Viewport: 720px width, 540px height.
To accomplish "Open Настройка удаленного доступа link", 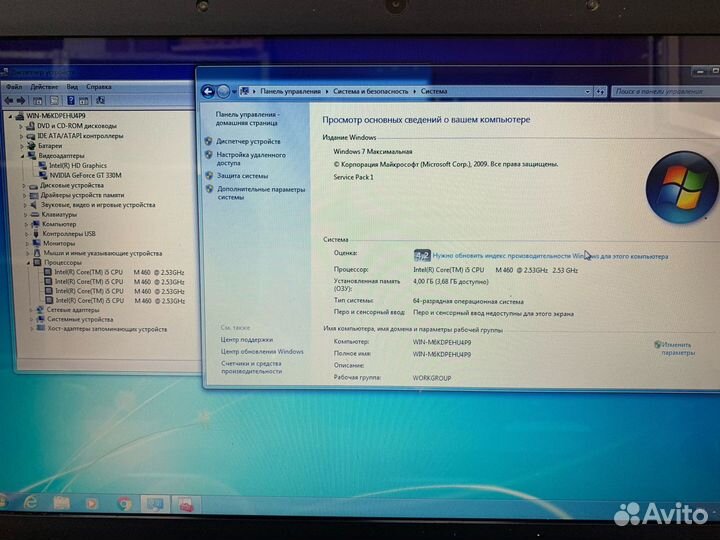I will point(251,159).
